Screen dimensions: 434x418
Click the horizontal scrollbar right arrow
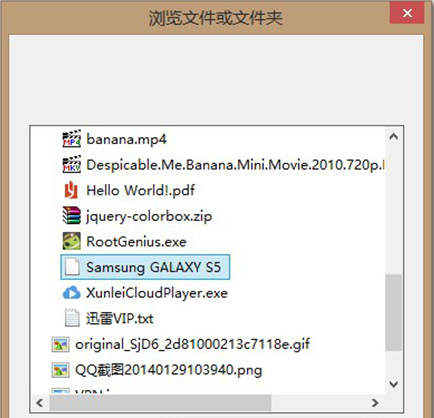[375, 403]
